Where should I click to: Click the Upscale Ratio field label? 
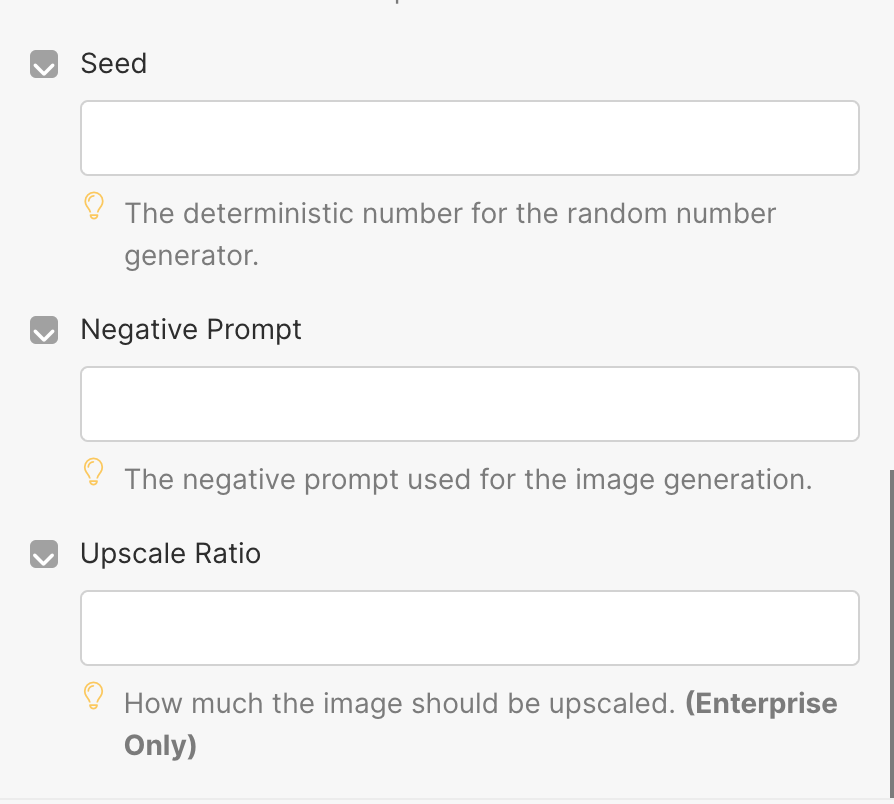(x=171, y=554)
